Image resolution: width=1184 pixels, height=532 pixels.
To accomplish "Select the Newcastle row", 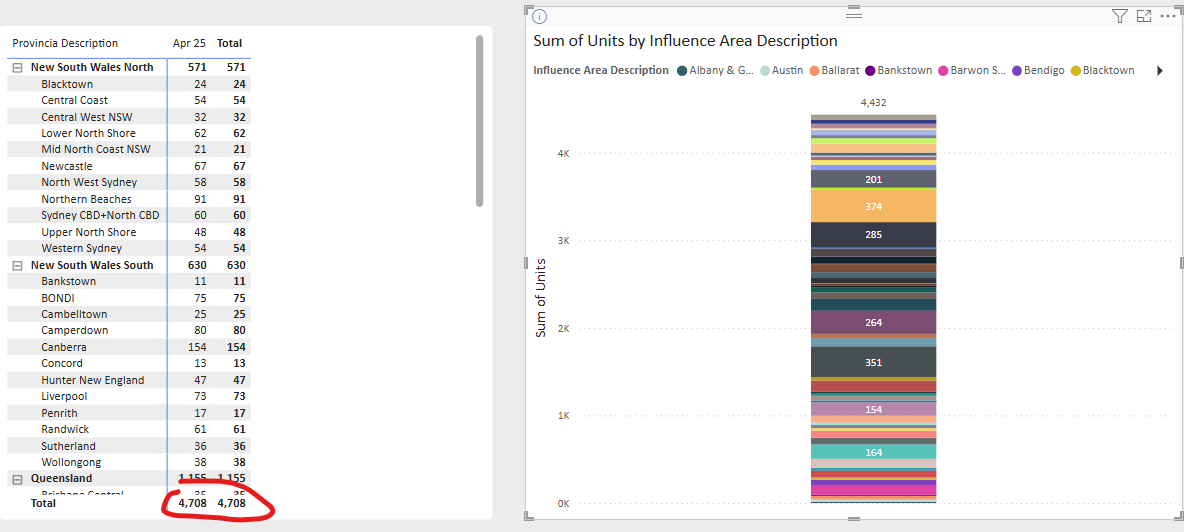I will [x=129, y=166].
